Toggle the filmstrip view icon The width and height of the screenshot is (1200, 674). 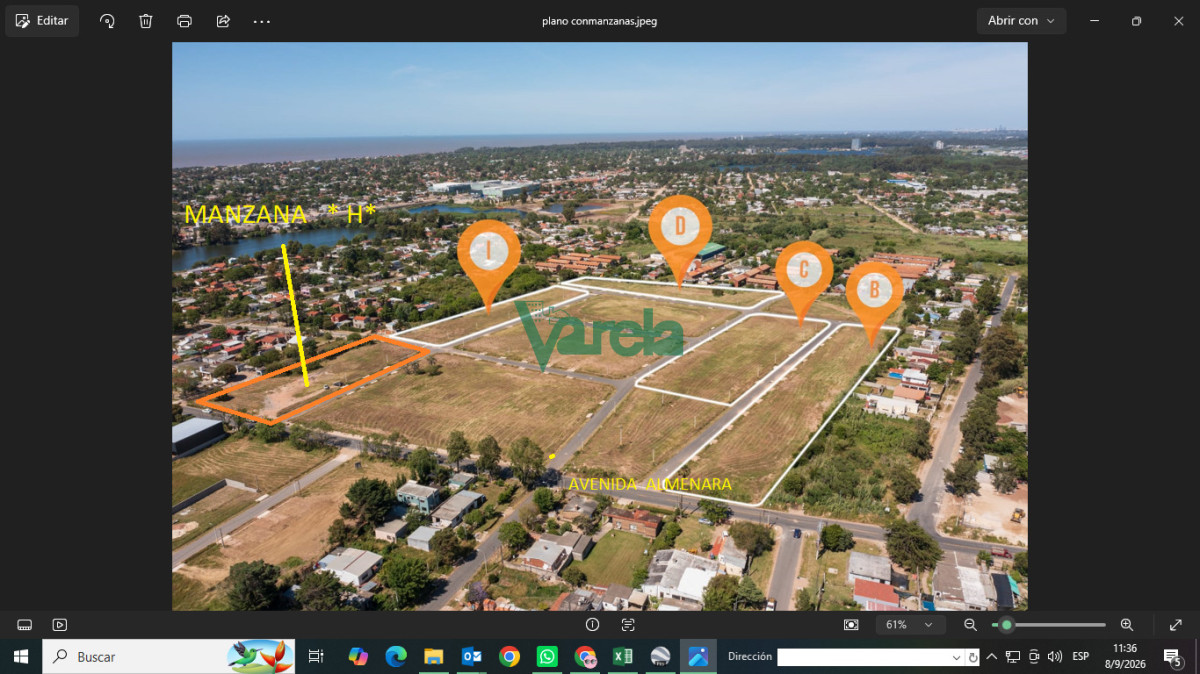coord(25,625)
